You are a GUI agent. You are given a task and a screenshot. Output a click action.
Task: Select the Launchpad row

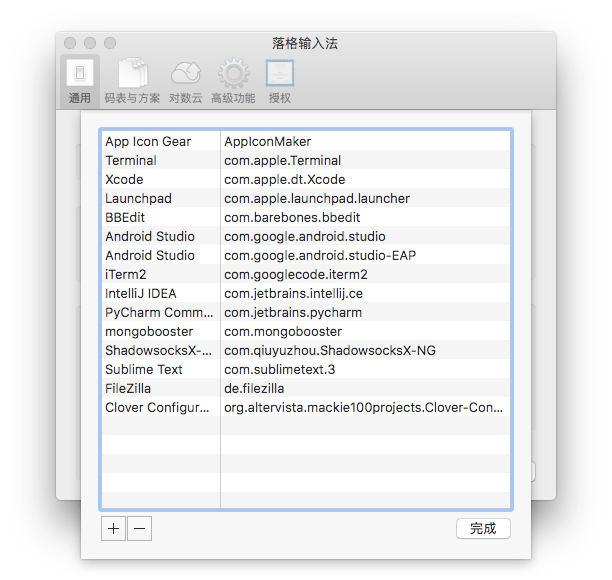[306, 198]
